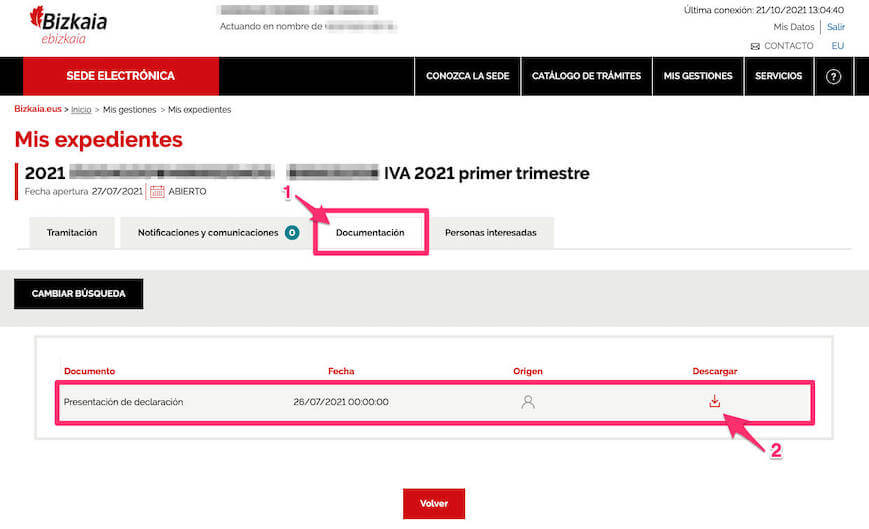Screen dimensions: 869x529
Task: Click the CONTACTO link
Action: [x=789, y=46]
